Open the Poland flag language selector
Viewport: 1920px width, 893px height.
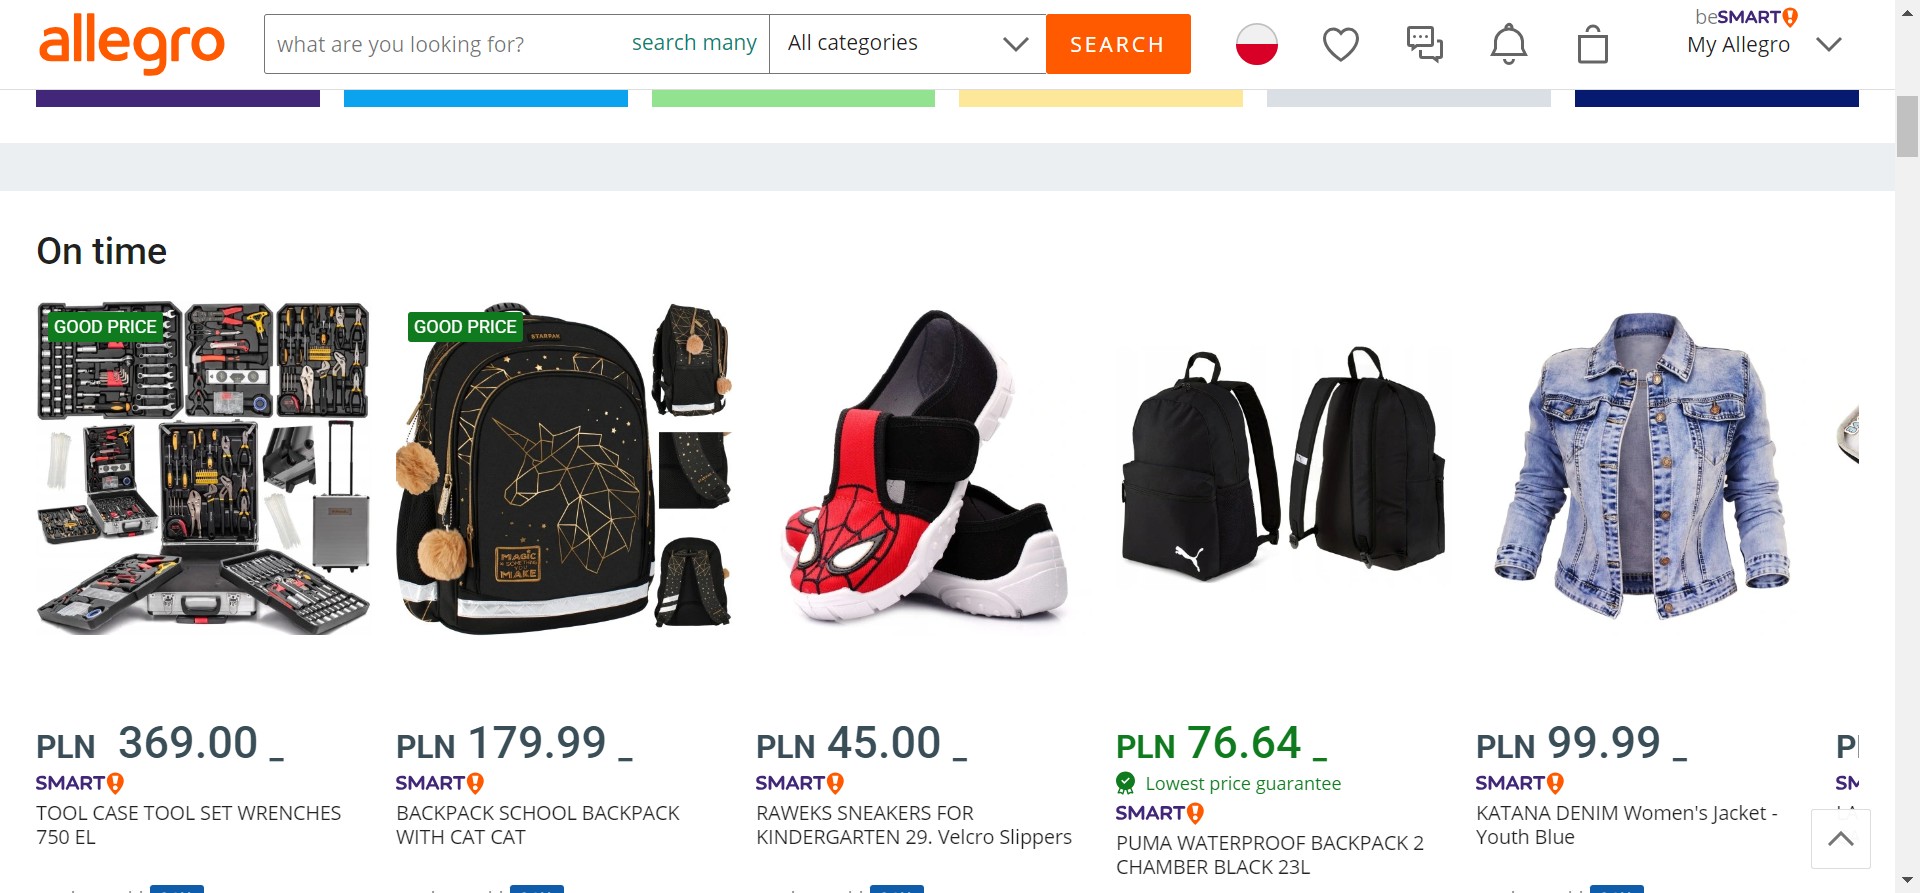[1256, 44]
